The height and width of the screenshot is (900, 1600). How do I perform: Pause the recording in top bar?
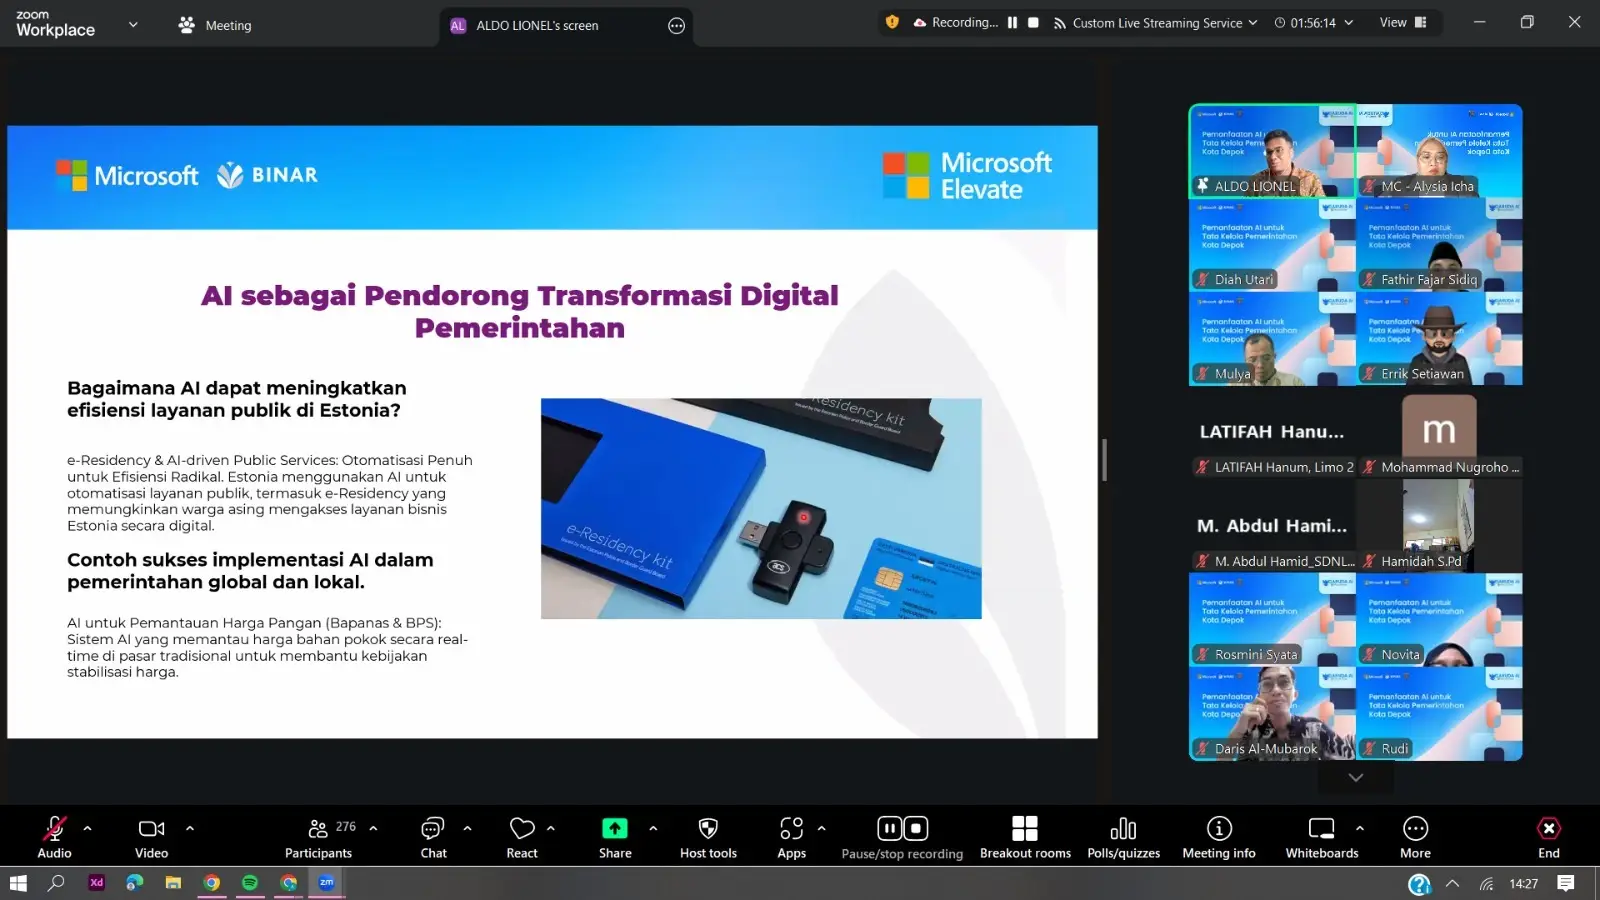(x=1012, y=23)
